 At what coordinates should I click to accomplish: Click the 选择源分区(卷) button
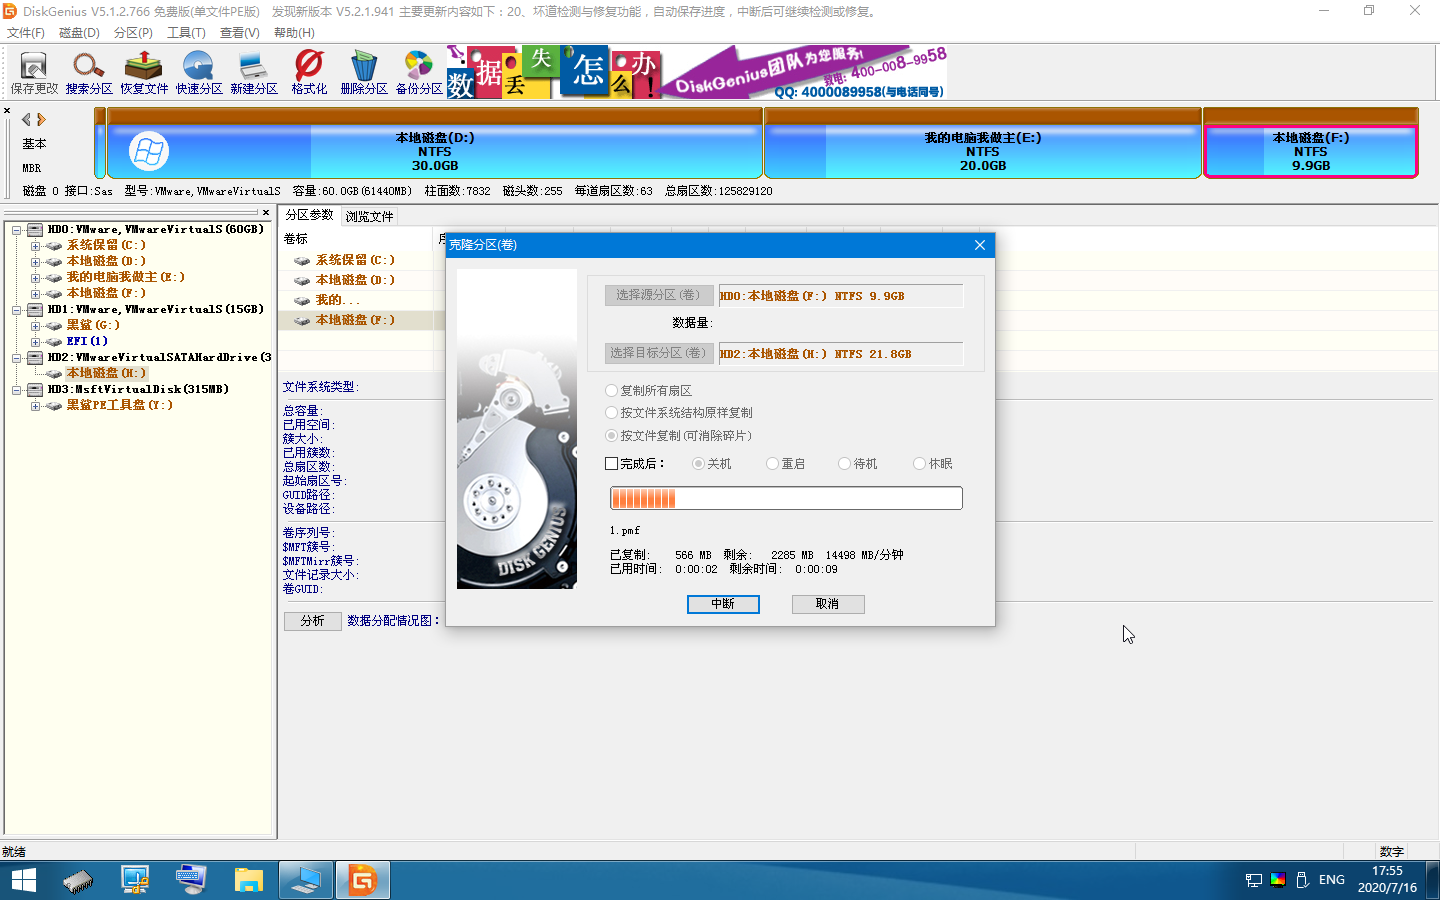659,295
